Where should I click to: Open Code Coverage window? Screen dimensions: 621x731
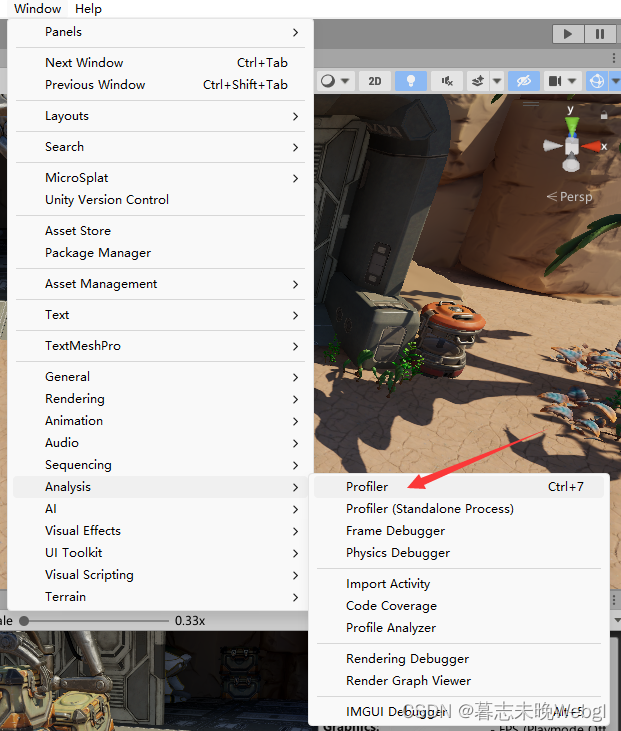459,606
